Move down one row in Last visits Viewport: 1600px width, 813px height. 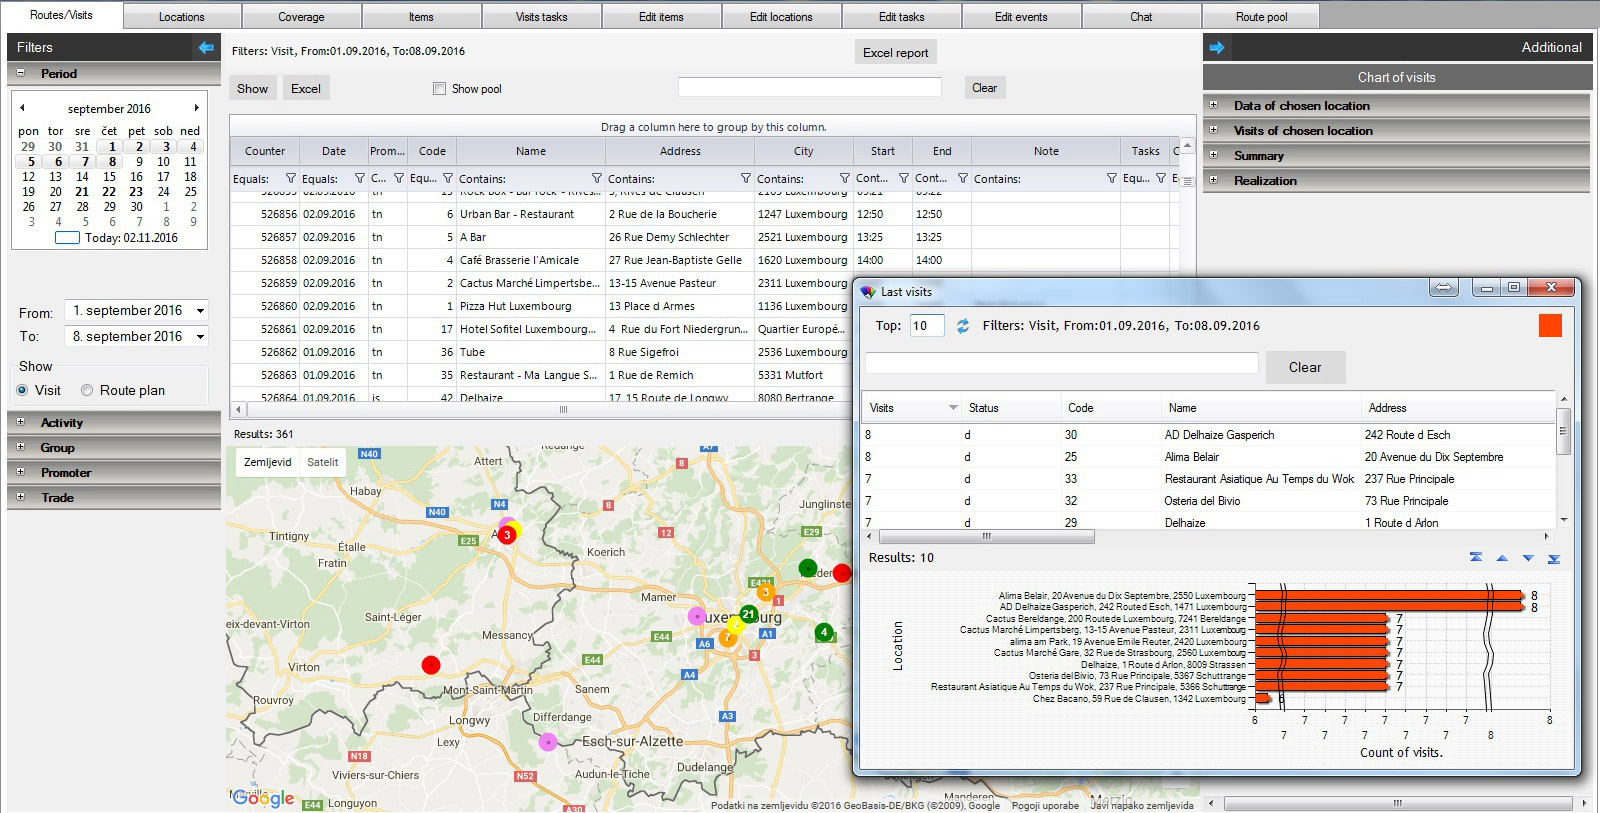coord(1527,558)
